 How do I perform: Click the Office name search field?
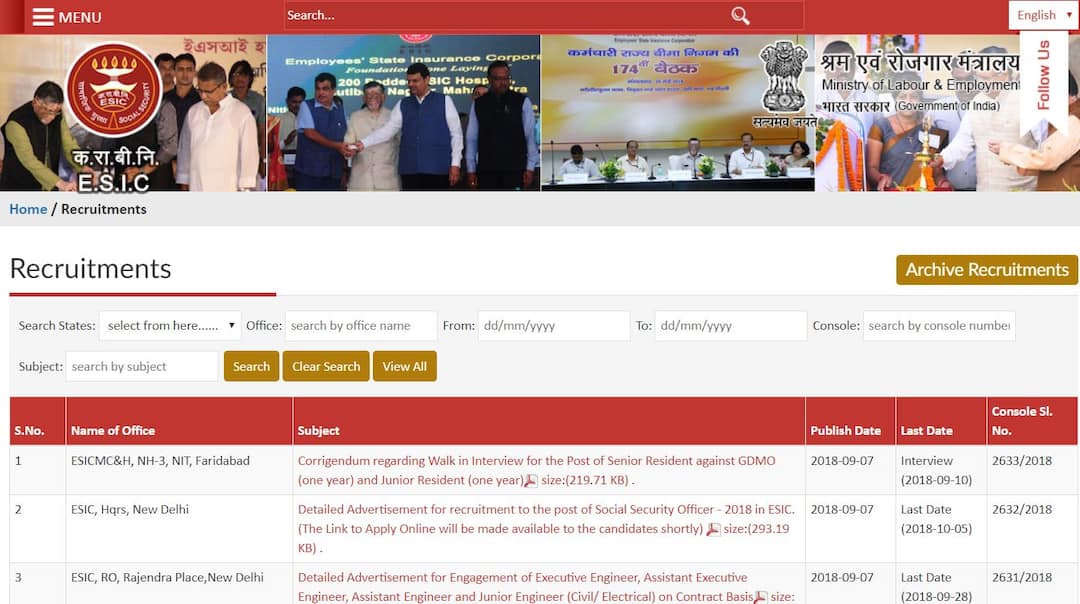(x=361, y=326)
